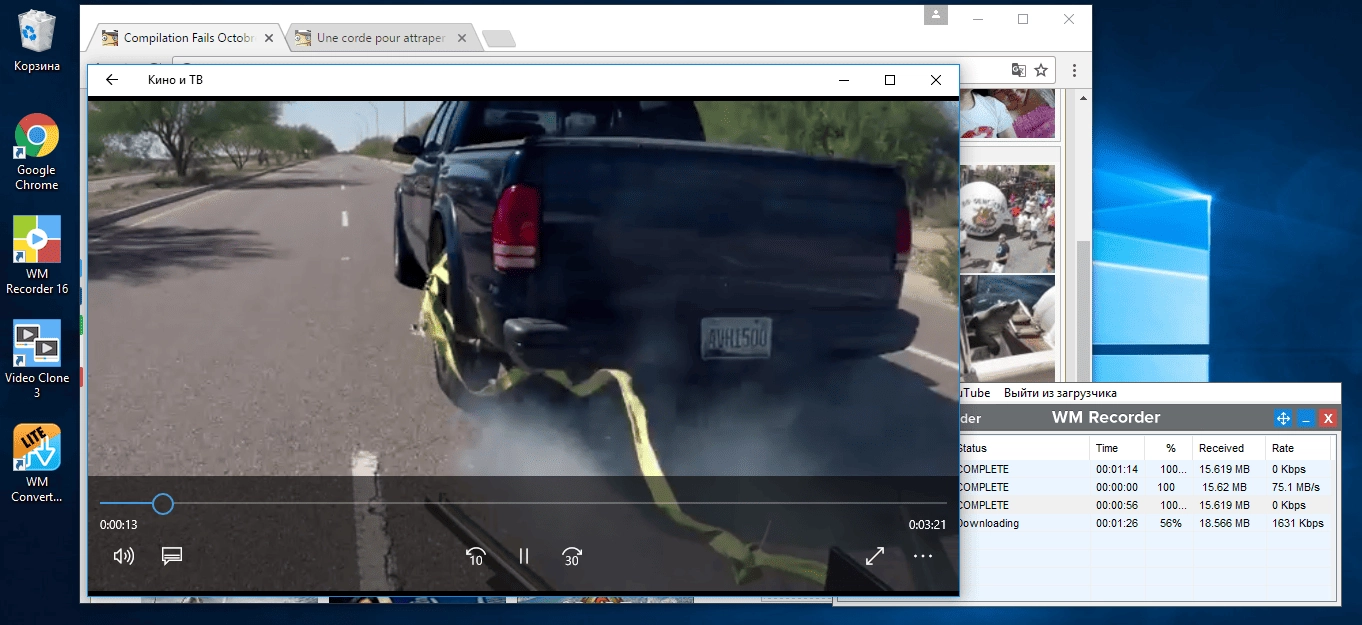Screen dimensions: 1362x625
Task: Switch player to full screen
Action: [875, 556]
